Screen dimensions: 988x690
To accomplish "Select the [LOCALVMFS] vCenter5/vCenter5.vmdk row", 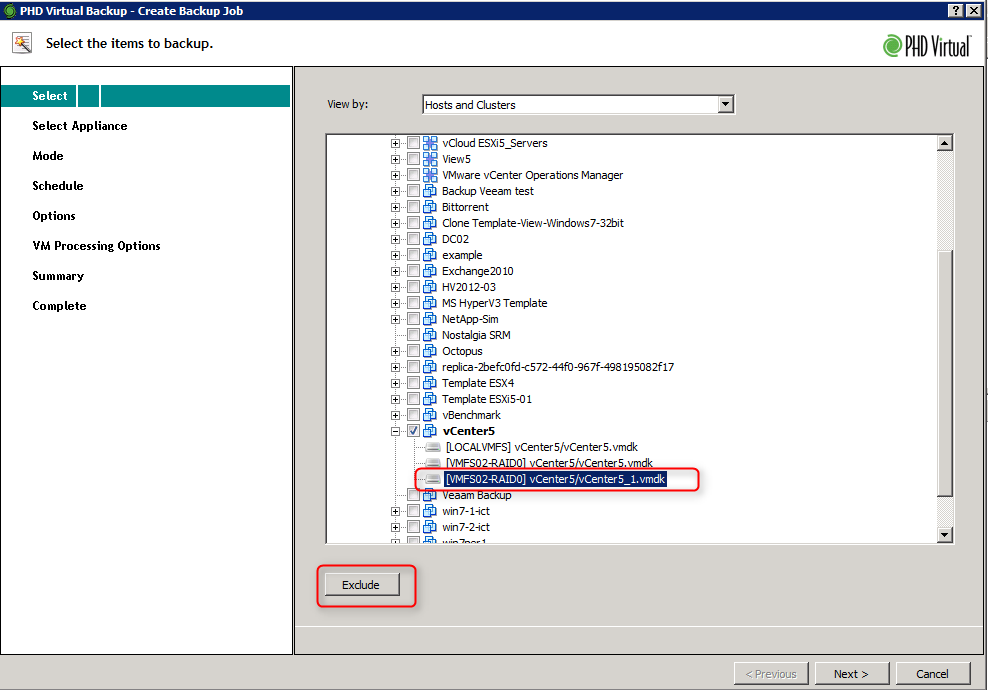I will click(x=541, y=447).
